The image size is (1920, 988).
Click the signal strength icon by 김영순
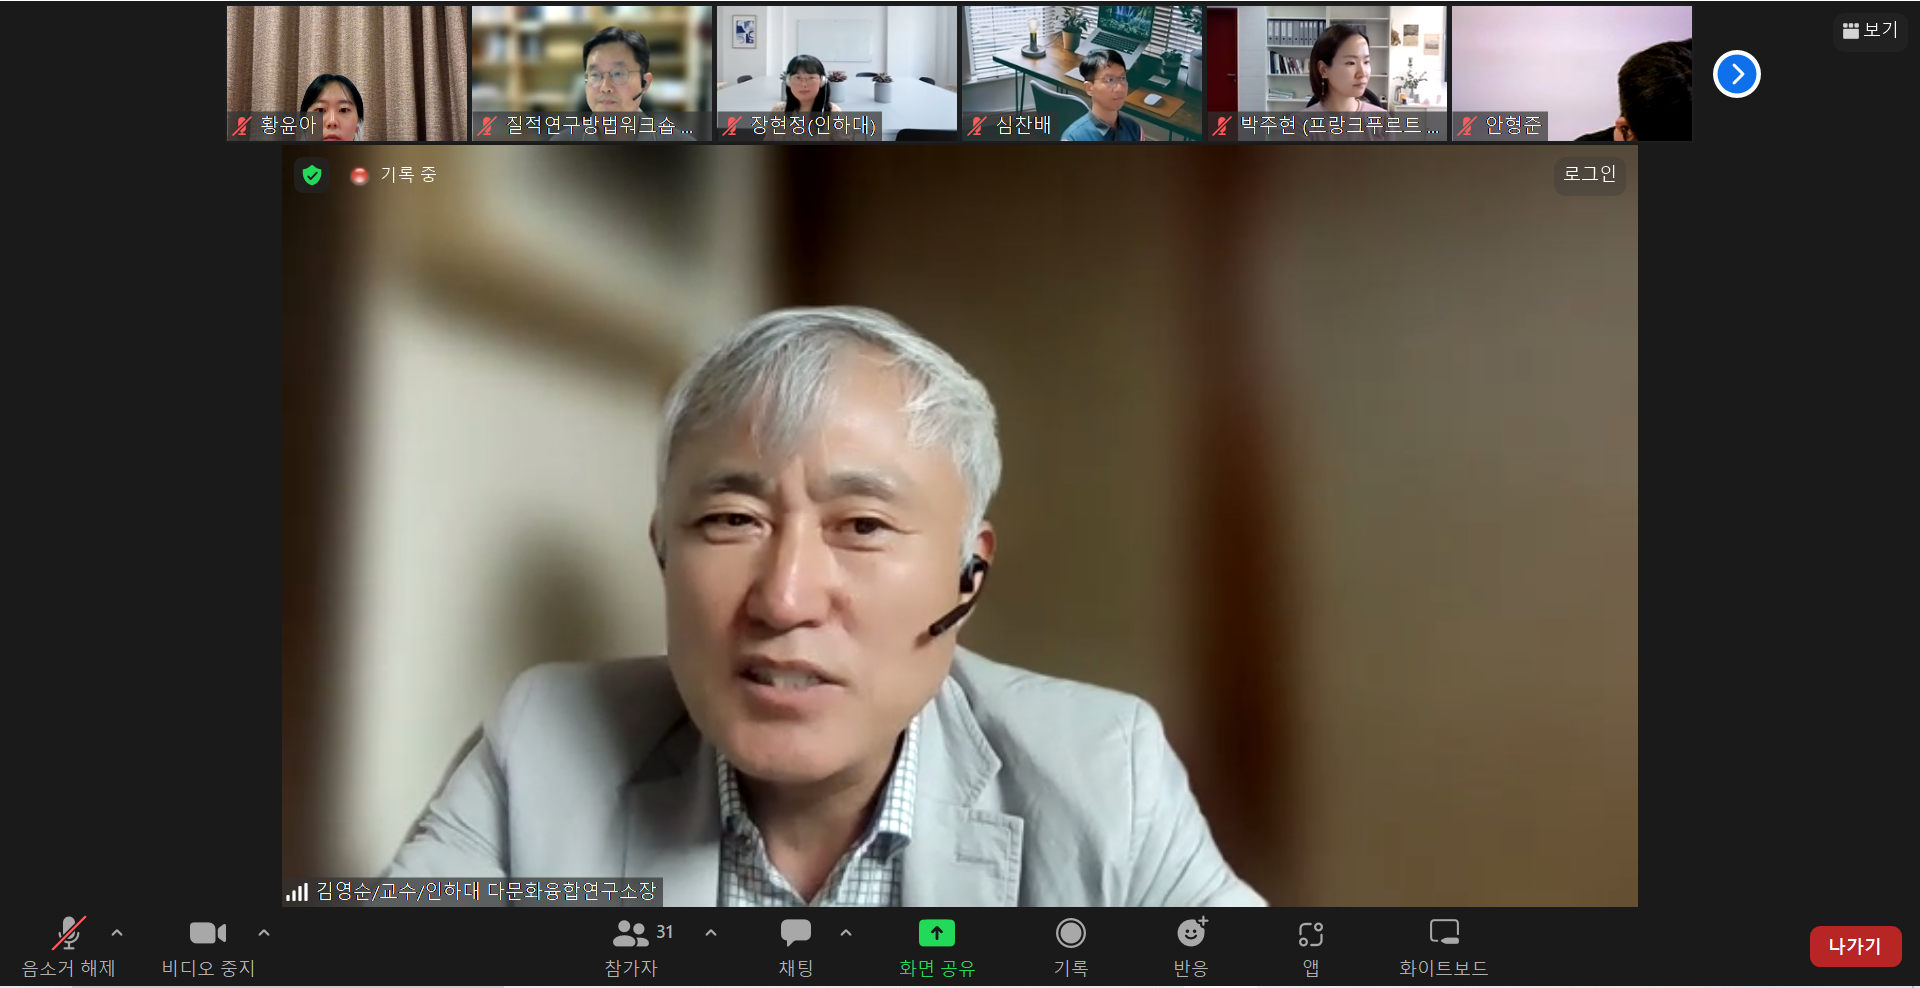(297, 891)
